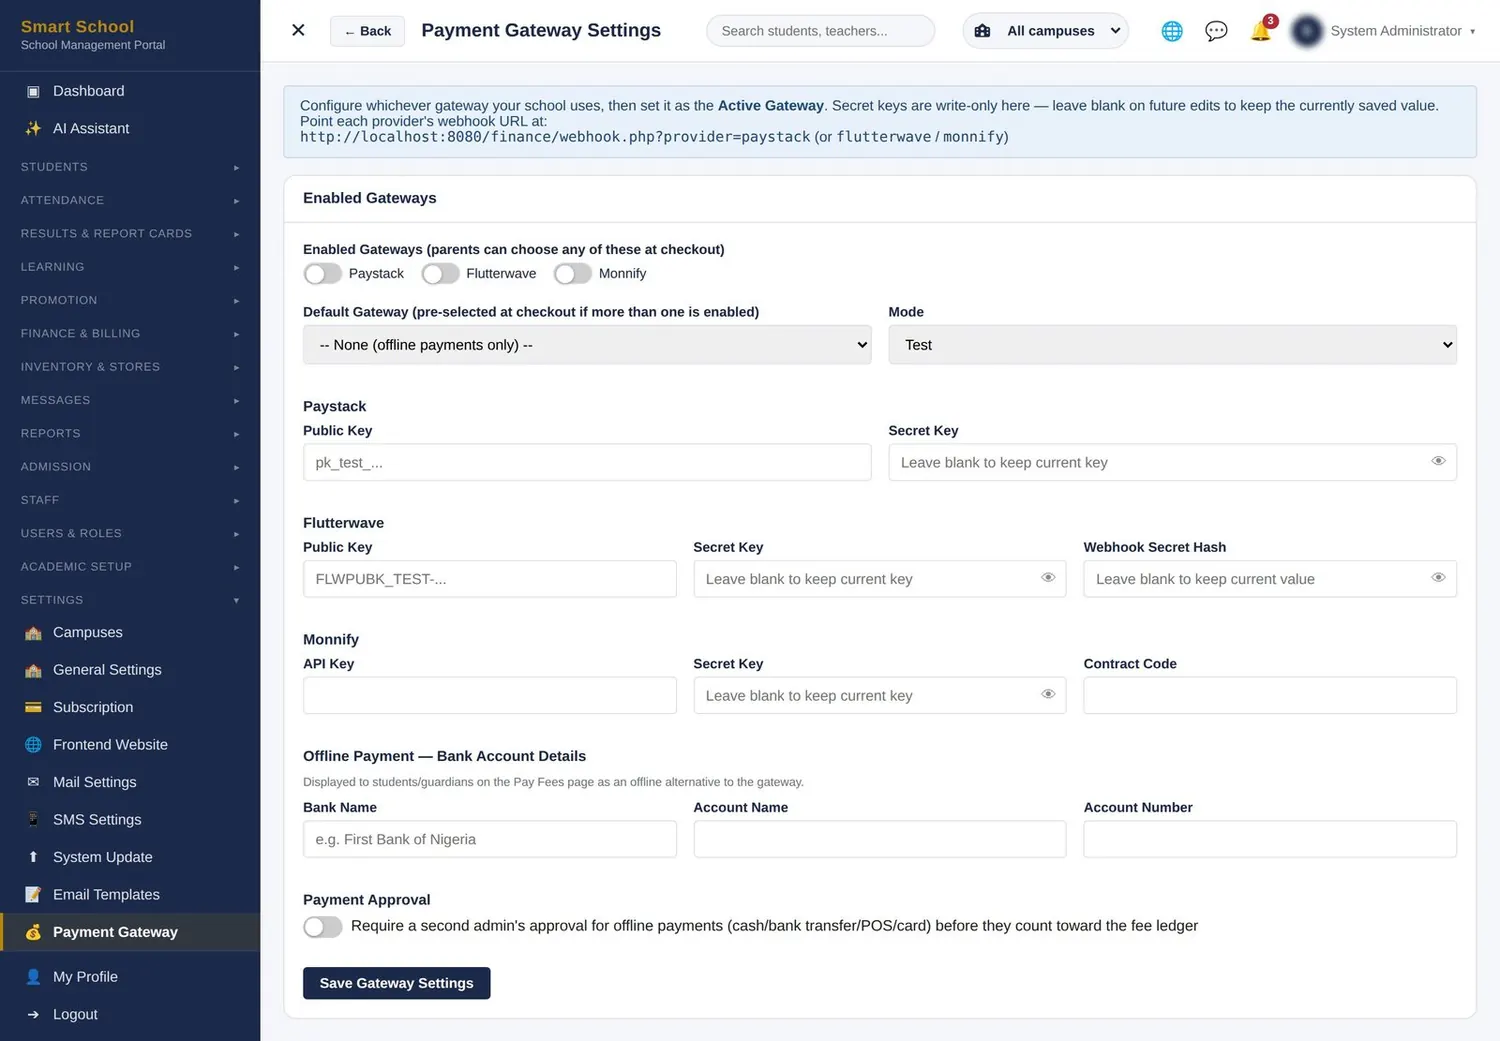This screenshot has width=1500, height=1041.
Task: Open the chat messages icon
Action: point(1216,31)
